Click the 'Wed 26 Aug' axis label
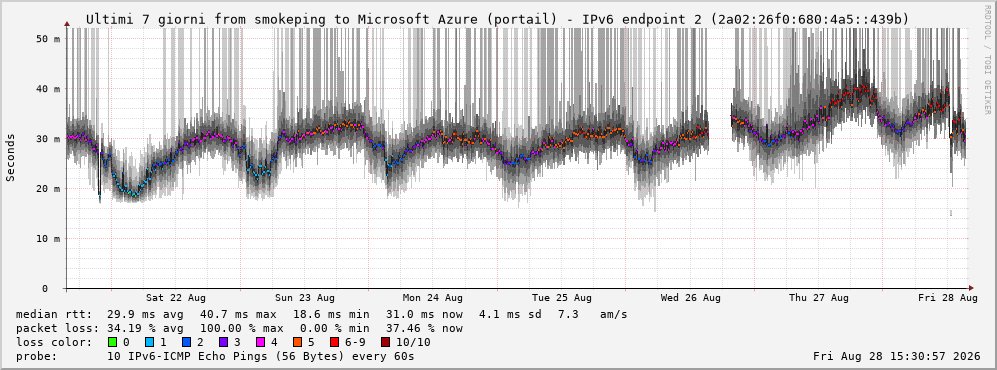This screenshot has height=370, width=997. (x=691, y=298)
